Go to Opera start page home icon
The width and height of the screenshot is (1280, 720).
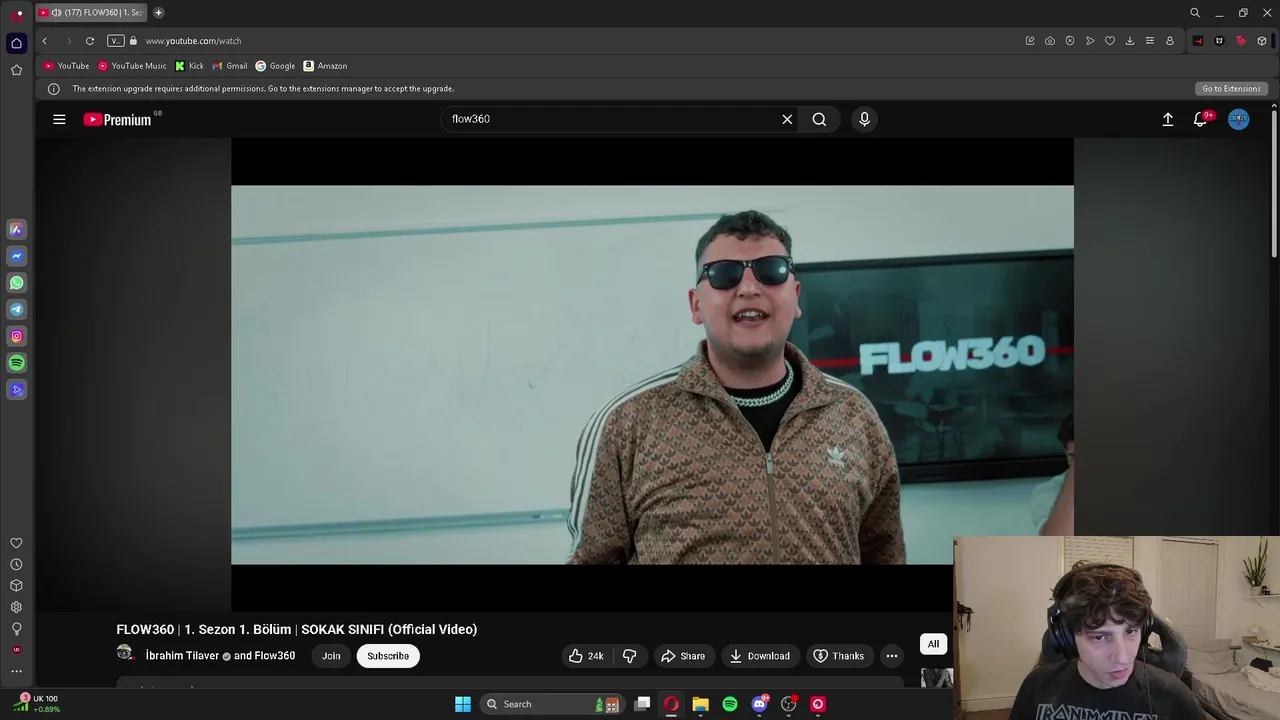point(16,43)
